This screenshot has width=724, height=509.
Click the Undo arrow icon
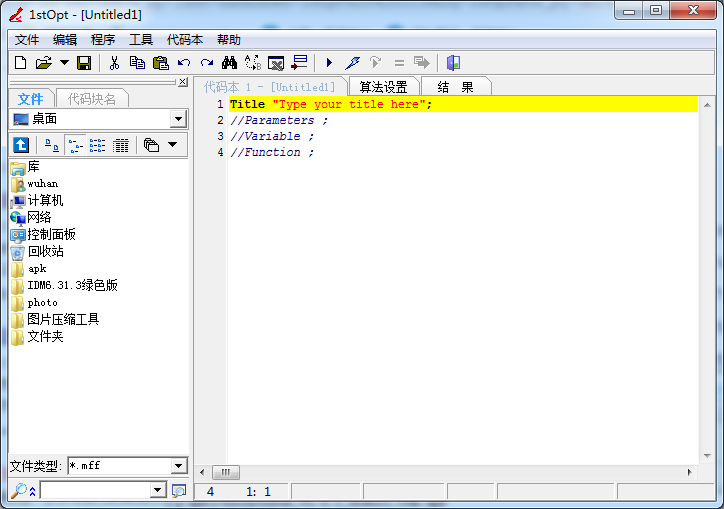(x=184, y=63)
